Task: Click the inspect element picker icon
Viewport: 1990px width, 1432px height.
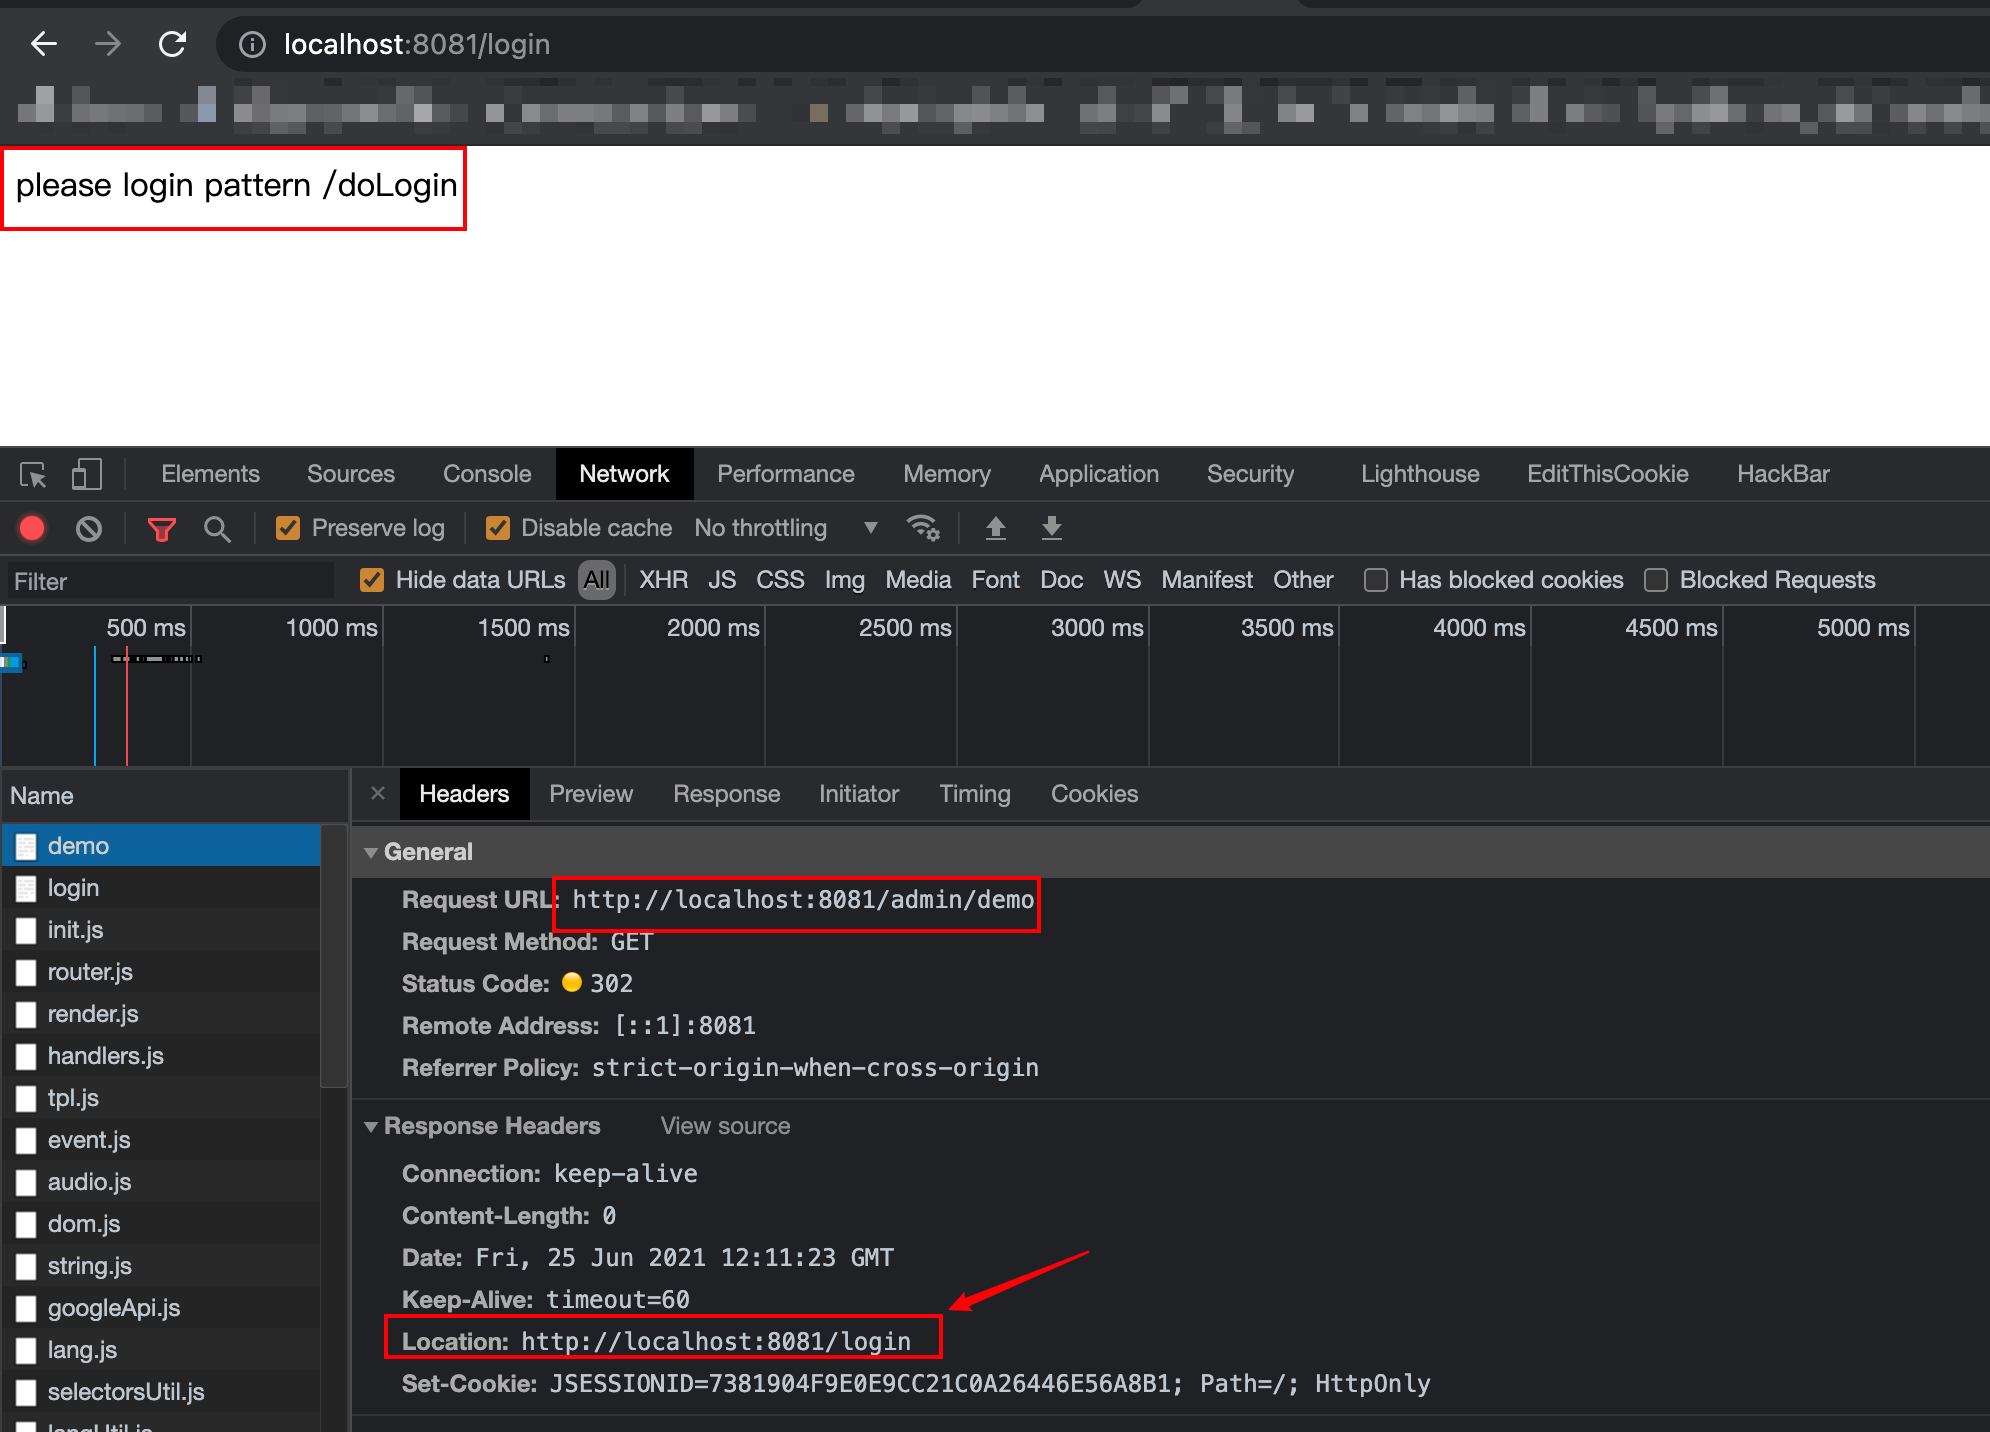Action: pos(33,475)
